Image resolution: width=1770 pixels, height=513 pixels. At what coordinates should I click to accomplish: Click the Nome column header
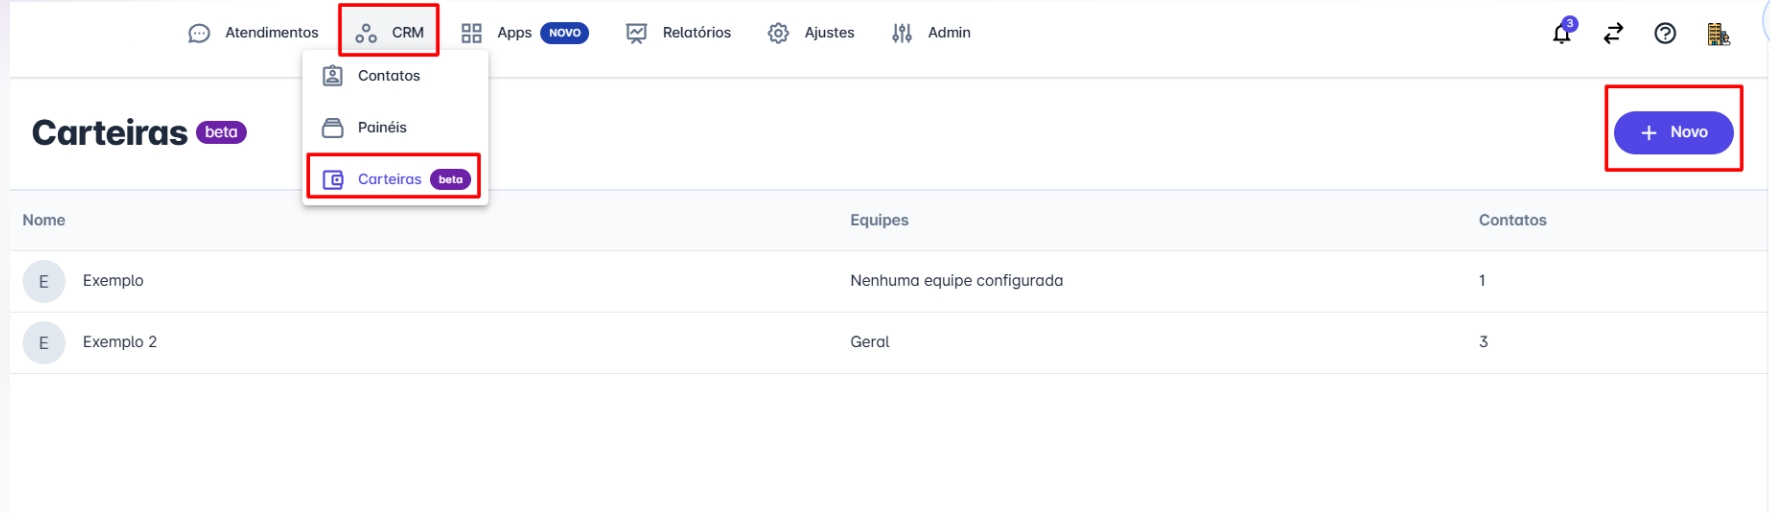[44, 220]
